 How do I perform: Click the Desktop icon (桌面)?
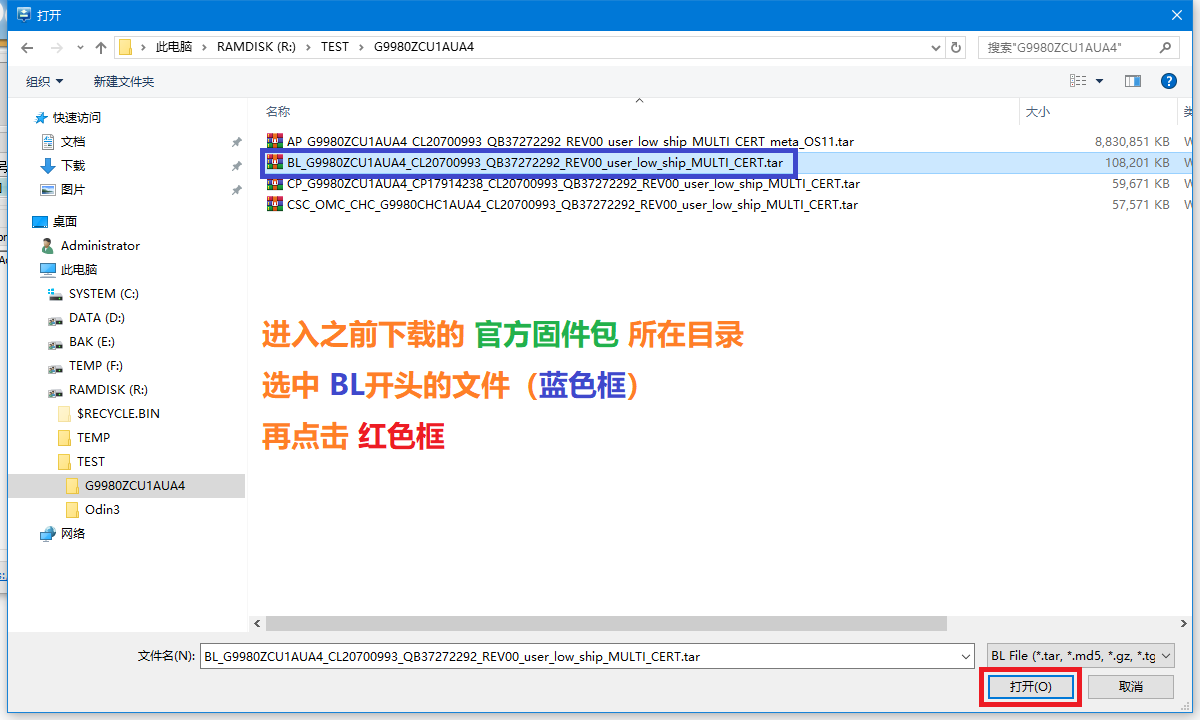click(x=40, y=221)
